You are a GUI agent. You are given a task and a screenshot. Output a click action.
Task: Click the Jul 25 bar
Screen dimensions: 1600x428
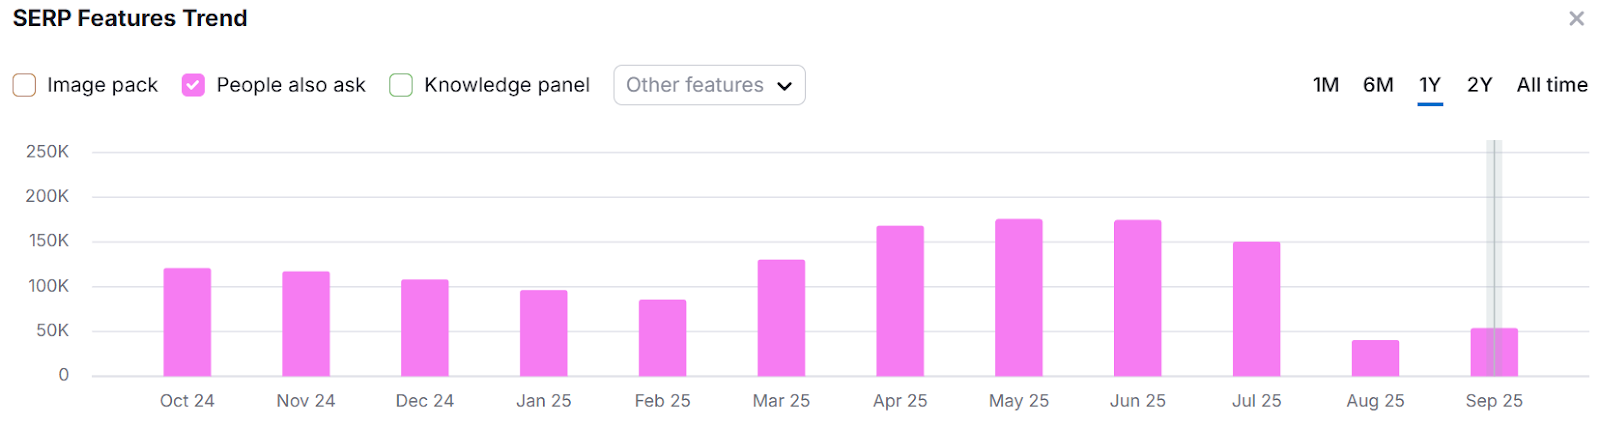click(x=1256, y=309)
